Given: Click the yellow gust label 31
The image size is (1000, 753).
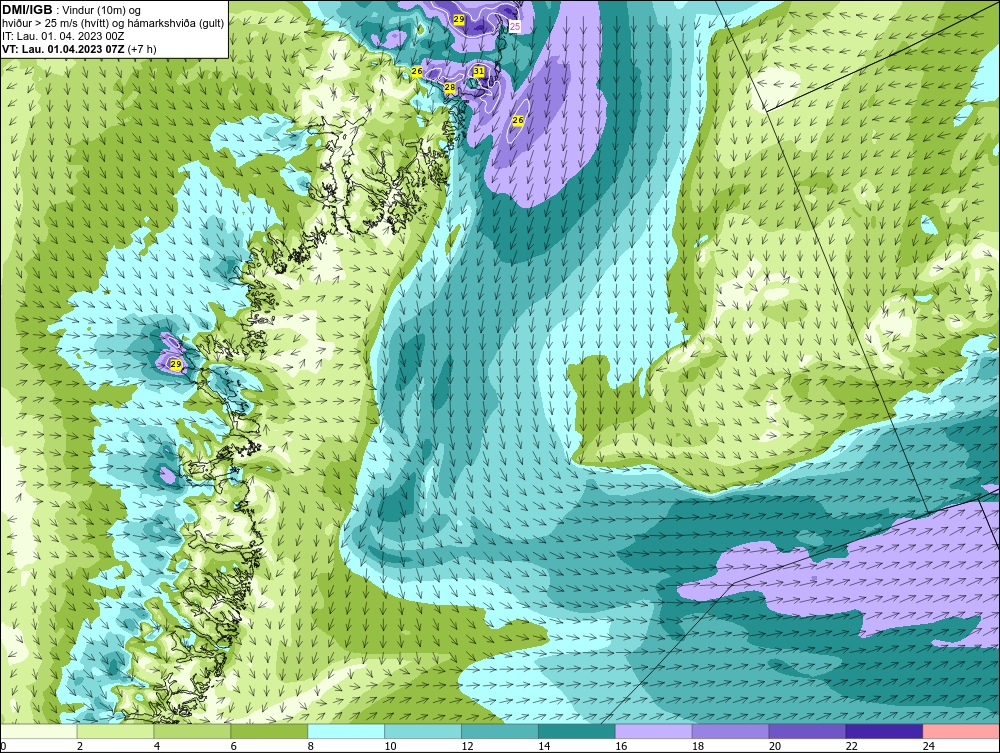Looking at the screenshot, I should point(479,71).
